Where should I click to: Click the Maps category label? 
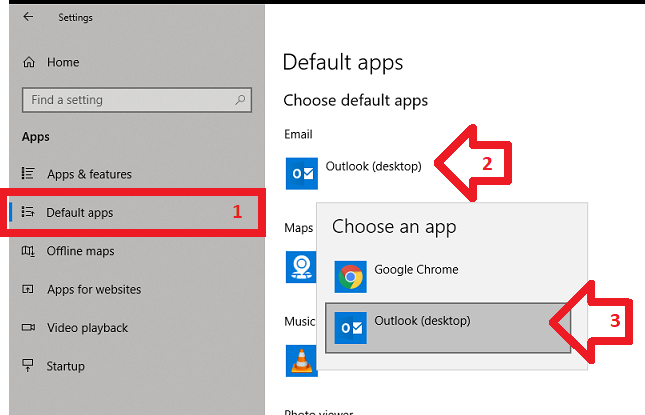tap(299, 228)
